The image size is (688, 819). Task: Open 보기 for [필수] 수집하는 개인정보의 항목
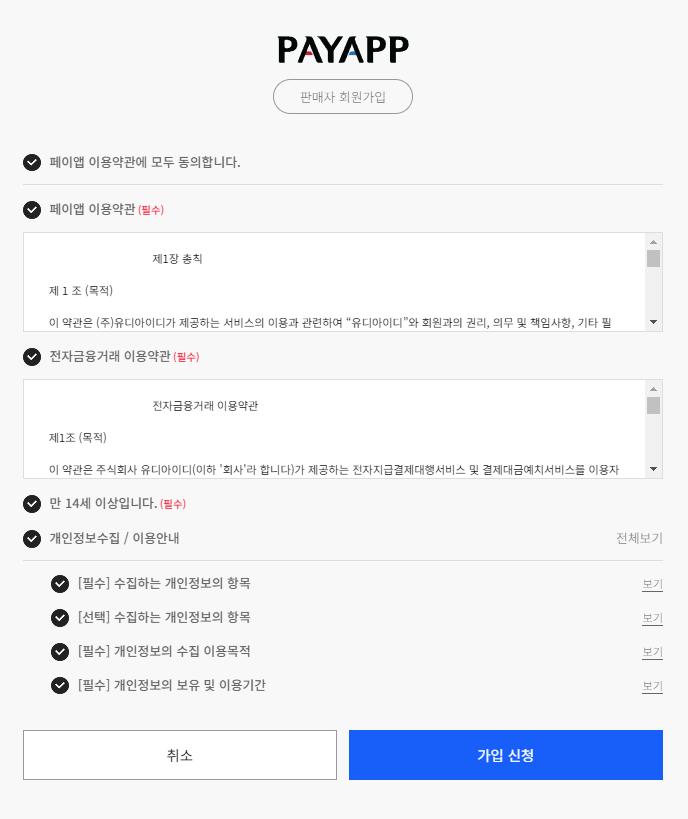[652, 584]
